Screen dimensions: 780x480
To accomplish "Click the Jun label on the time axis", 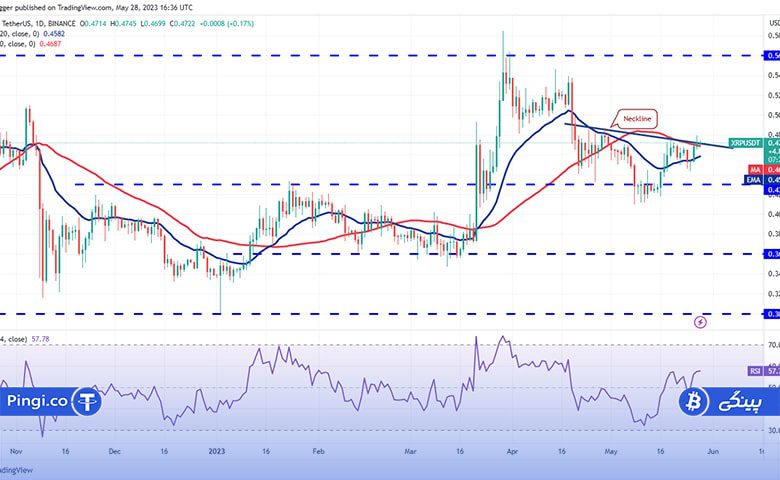I will coord(713,451).
